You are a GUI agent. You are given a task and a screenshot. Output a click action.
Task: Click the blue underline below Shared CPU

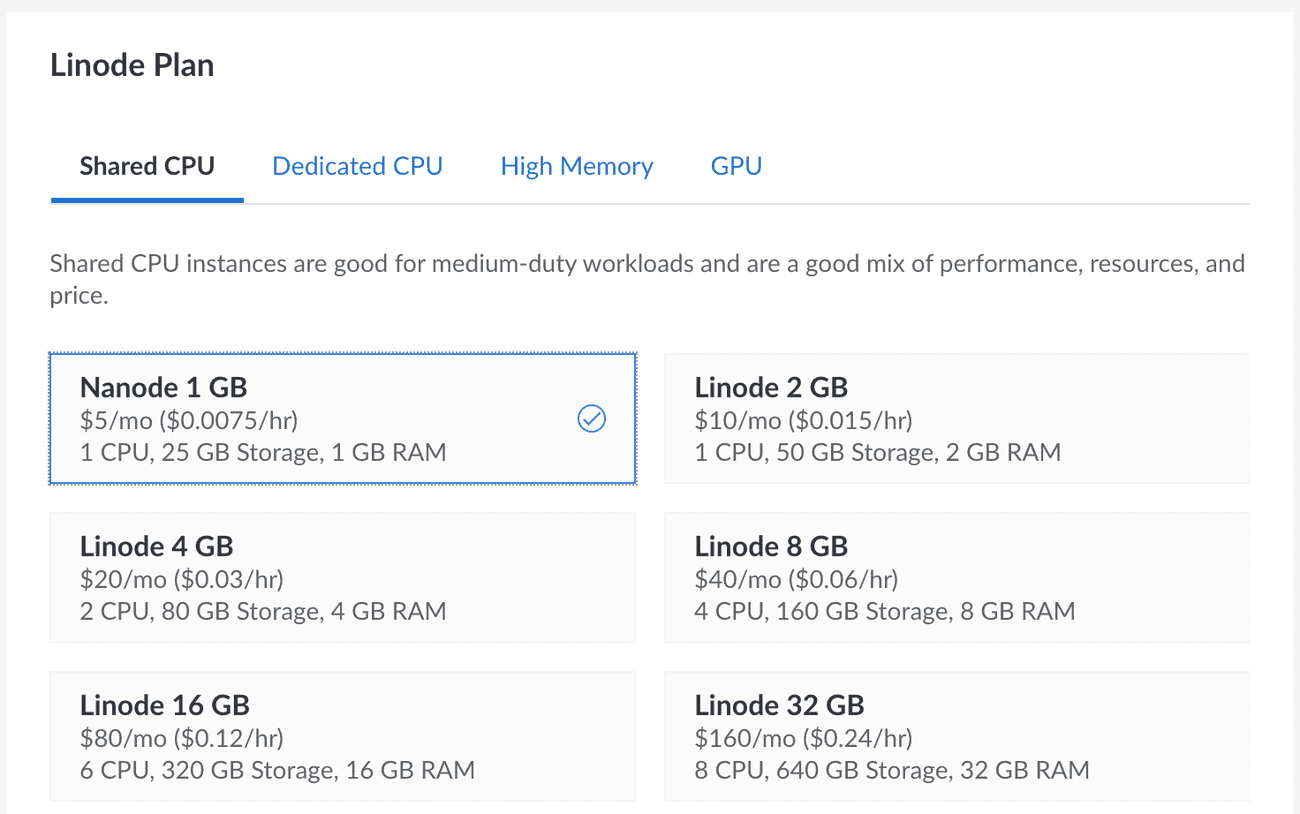point(146,200)
